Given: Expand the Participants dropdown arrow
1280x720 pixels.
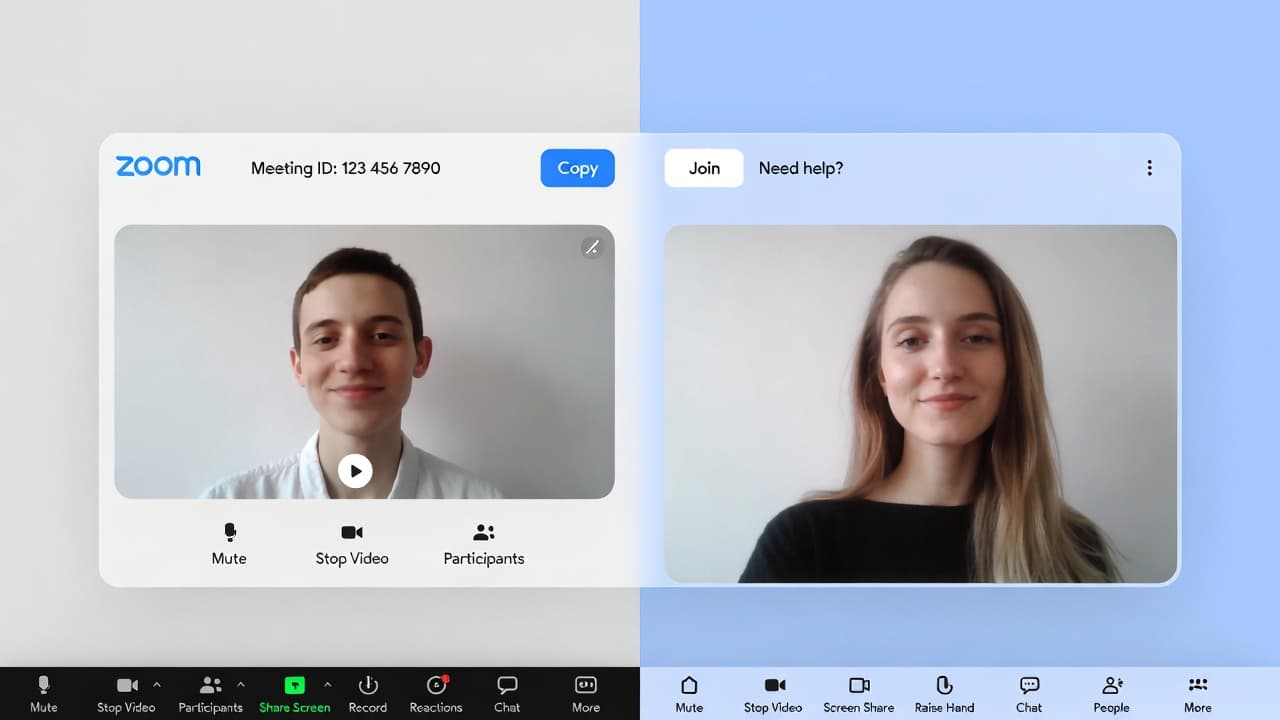Looking at the screenshot, I should [x=241, y=685].
